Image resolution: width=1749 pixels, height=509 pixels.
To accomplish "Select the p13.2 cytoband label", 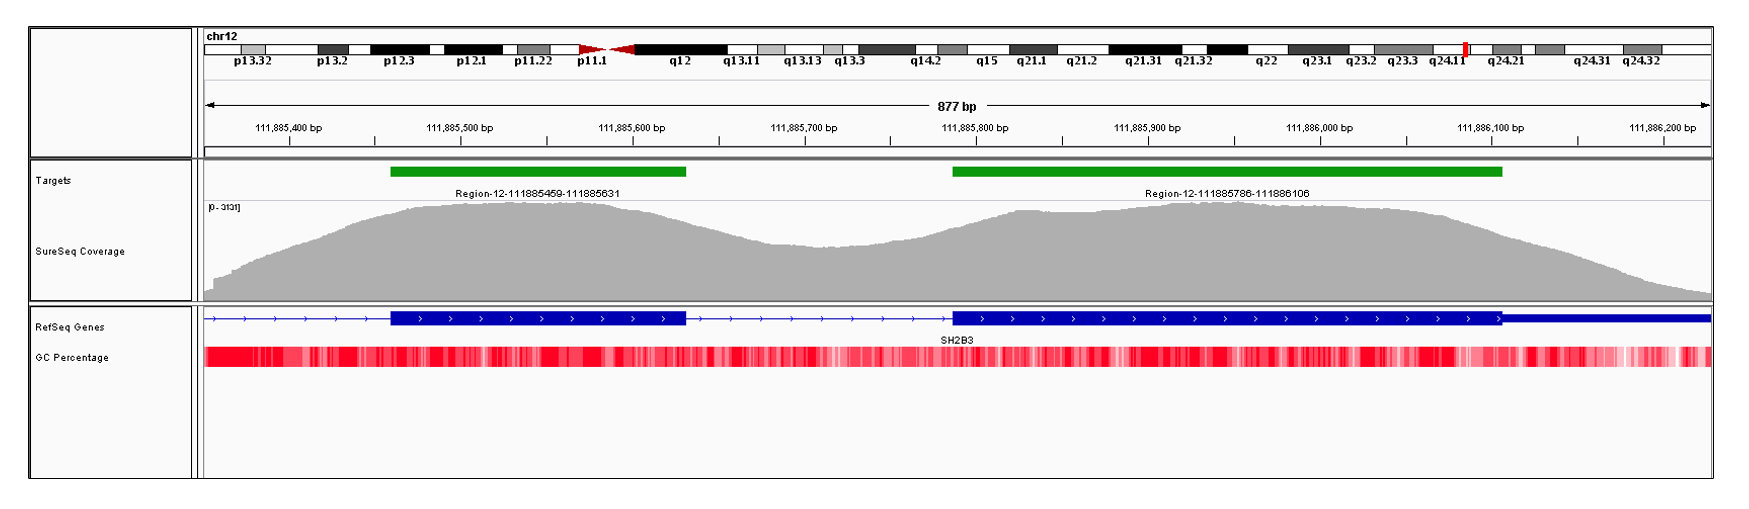I will coord(332,61).
